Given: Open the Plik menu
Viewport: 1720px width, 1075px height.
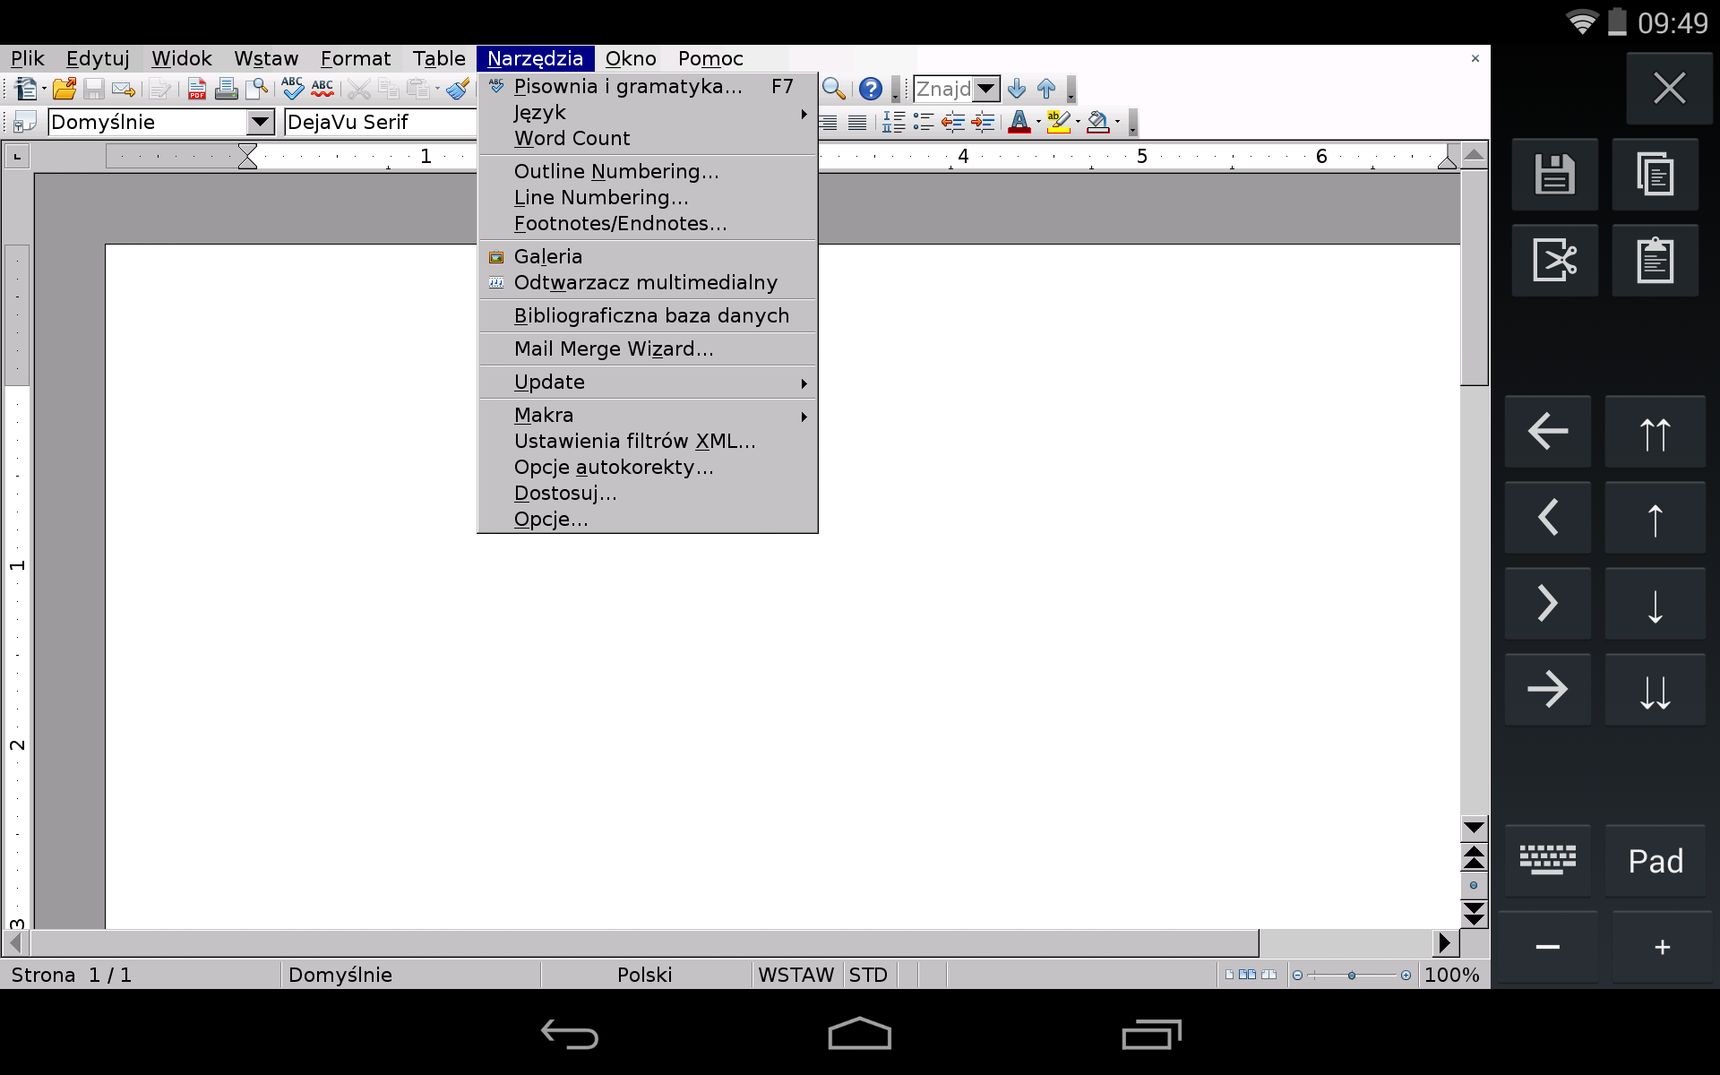Looking at the screenshot, I should (x=28, y=59).
